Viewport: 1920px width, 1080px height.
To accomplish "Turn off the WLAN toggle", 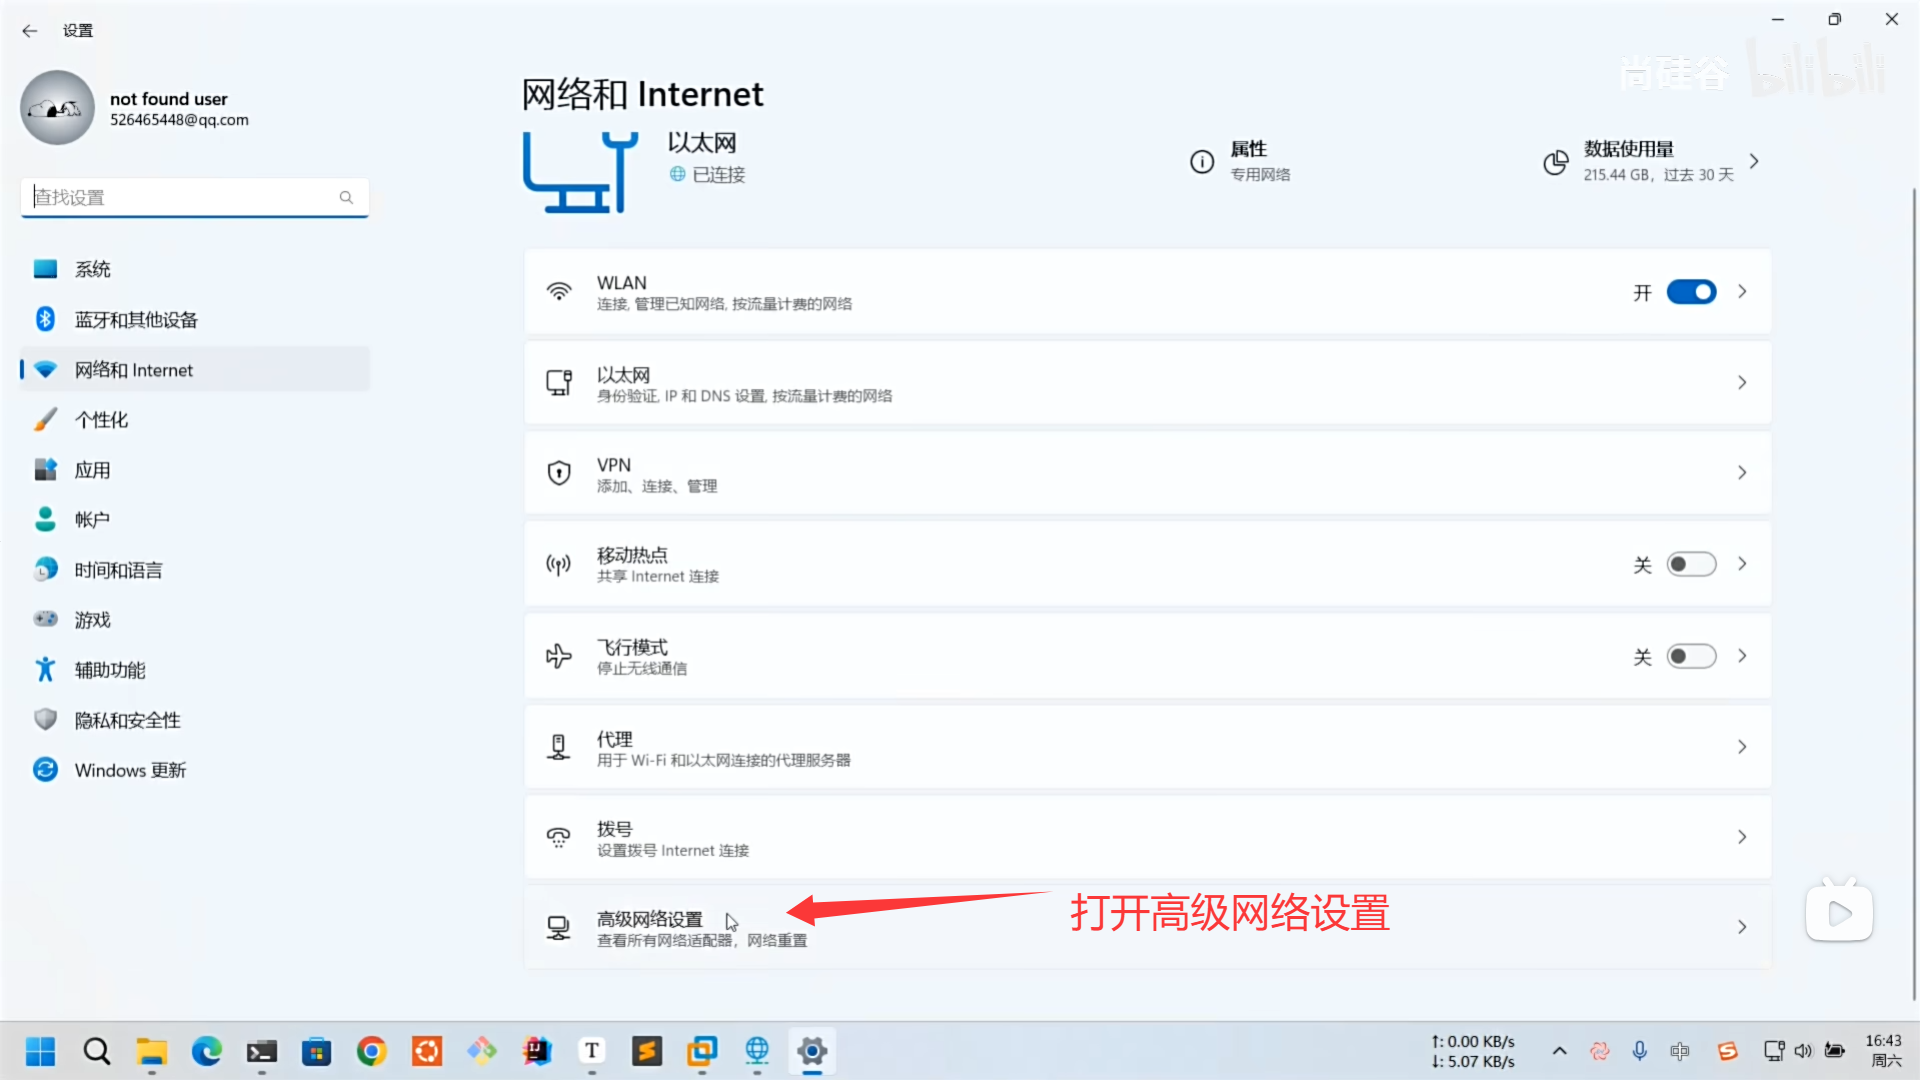I will click(1691, 291).
